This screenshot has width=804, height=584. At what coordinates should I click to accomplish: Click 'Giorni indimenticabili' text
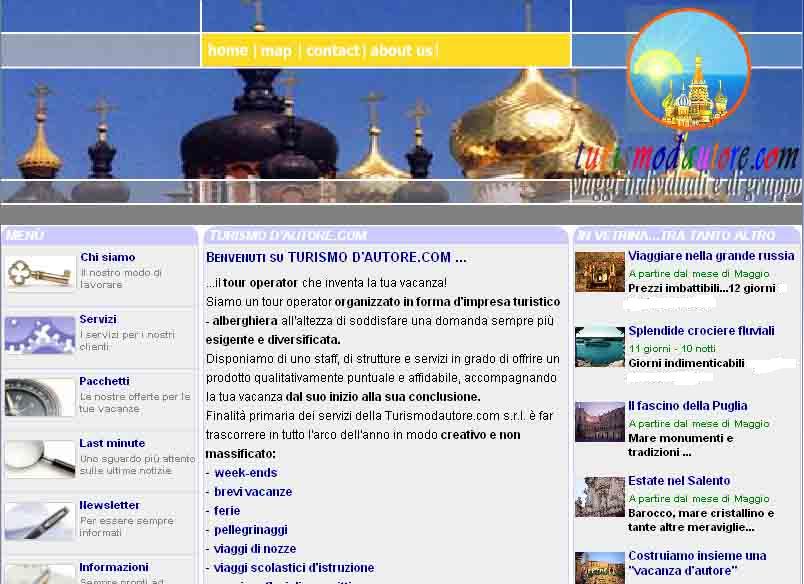(686, 363)
